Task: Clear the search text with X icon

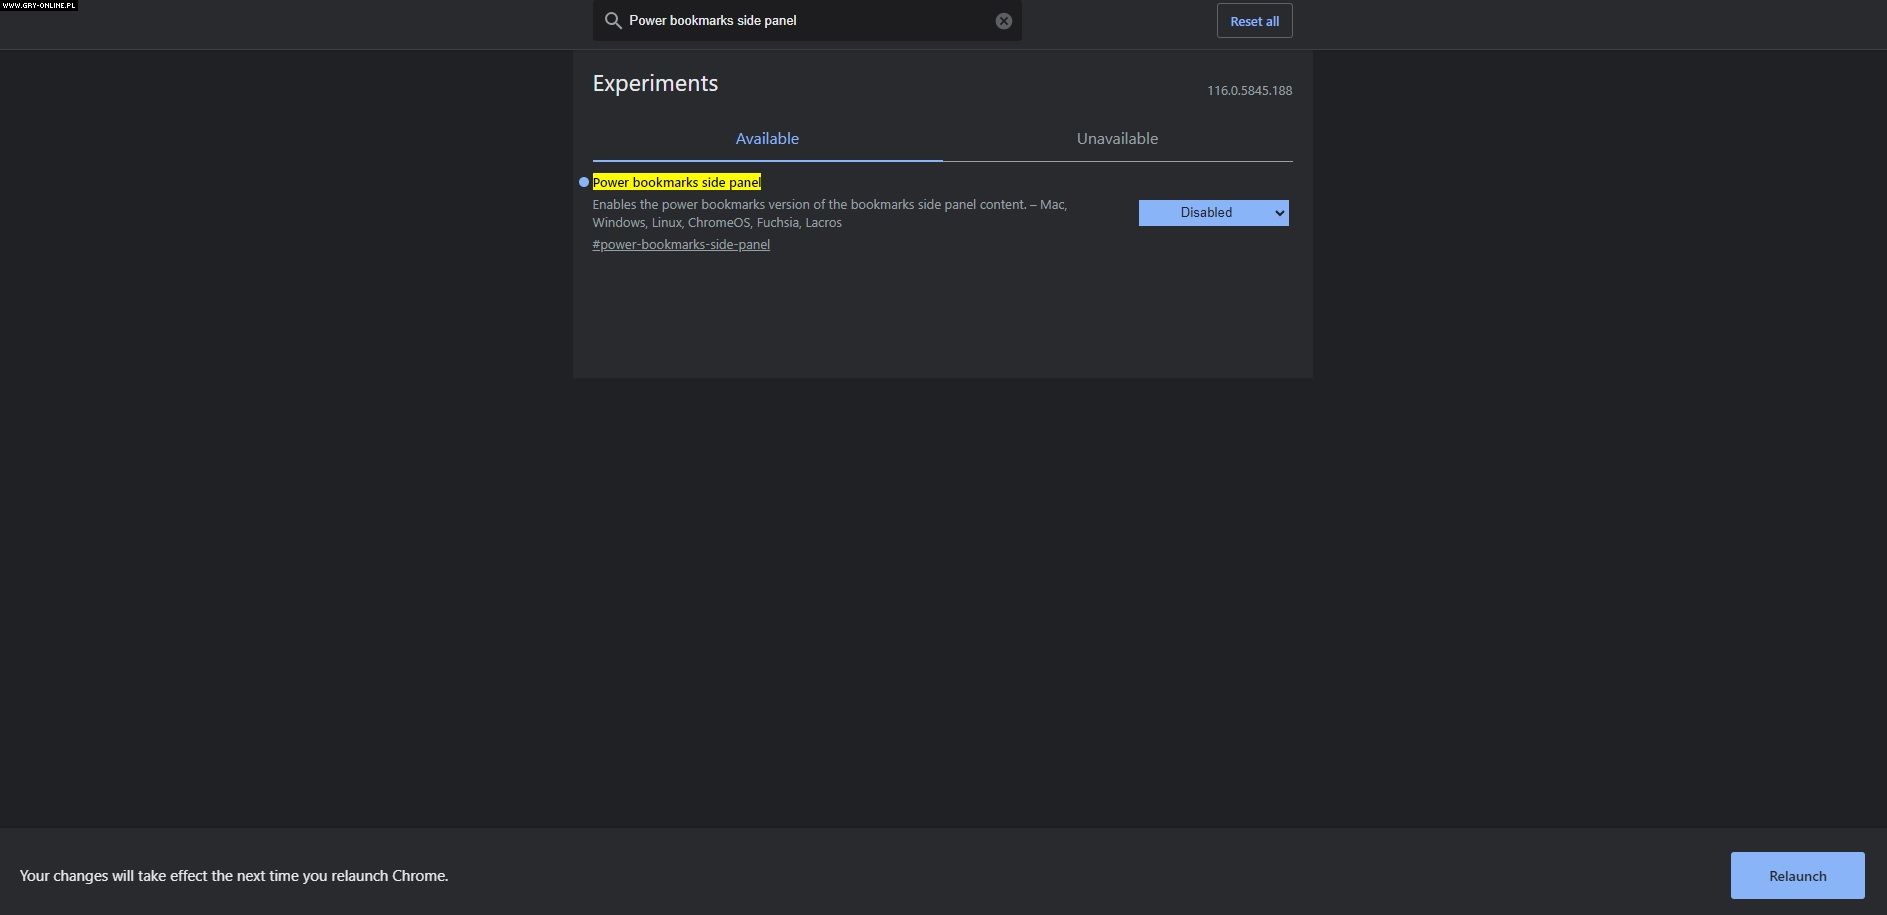Action: (x=1003, y=21)
